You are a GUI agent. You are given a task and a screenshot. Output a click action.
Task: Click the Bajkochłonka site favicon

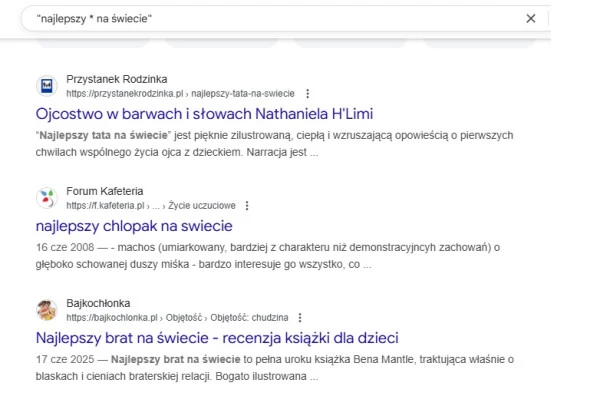click(47, 310)
